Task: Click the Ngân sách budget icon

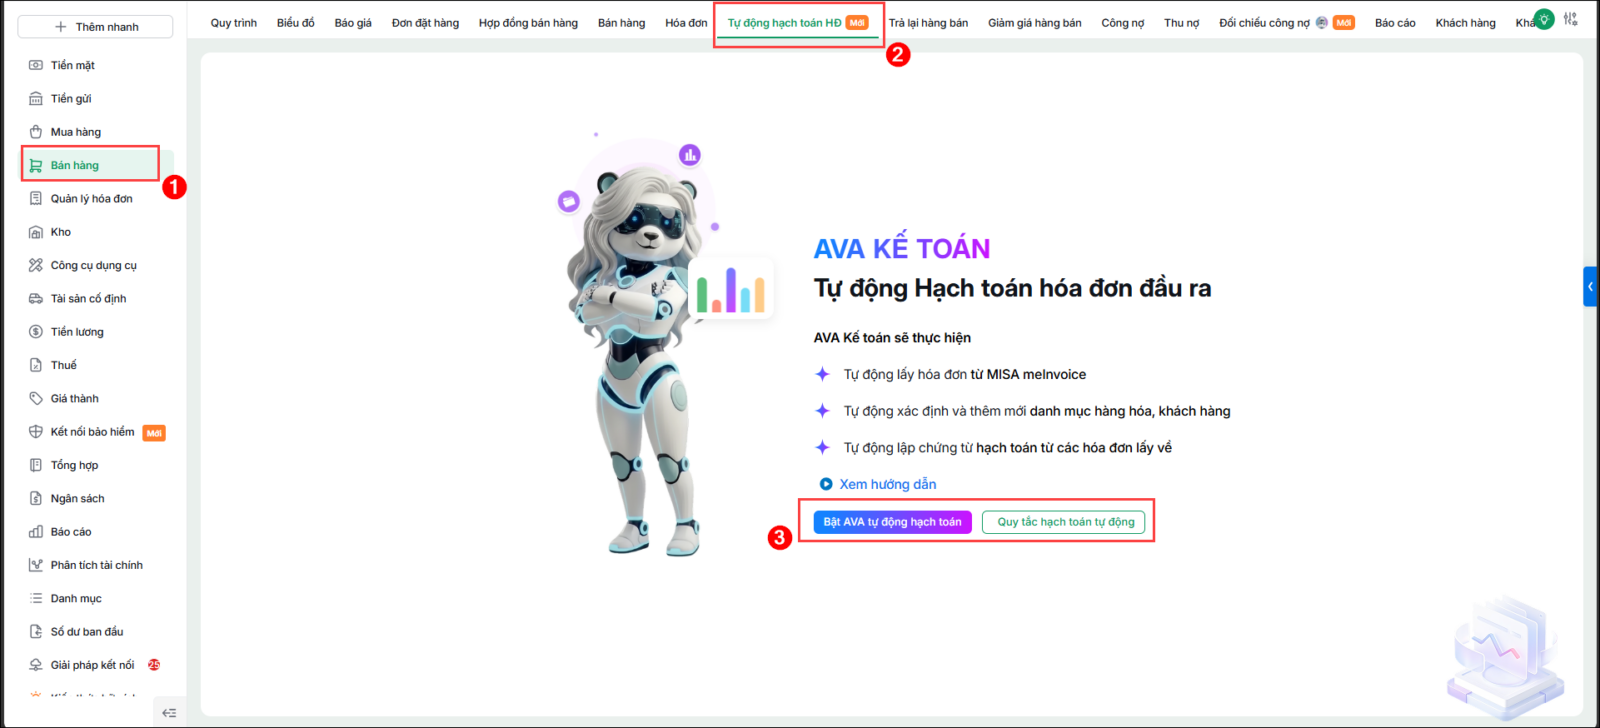Action: 36,498
